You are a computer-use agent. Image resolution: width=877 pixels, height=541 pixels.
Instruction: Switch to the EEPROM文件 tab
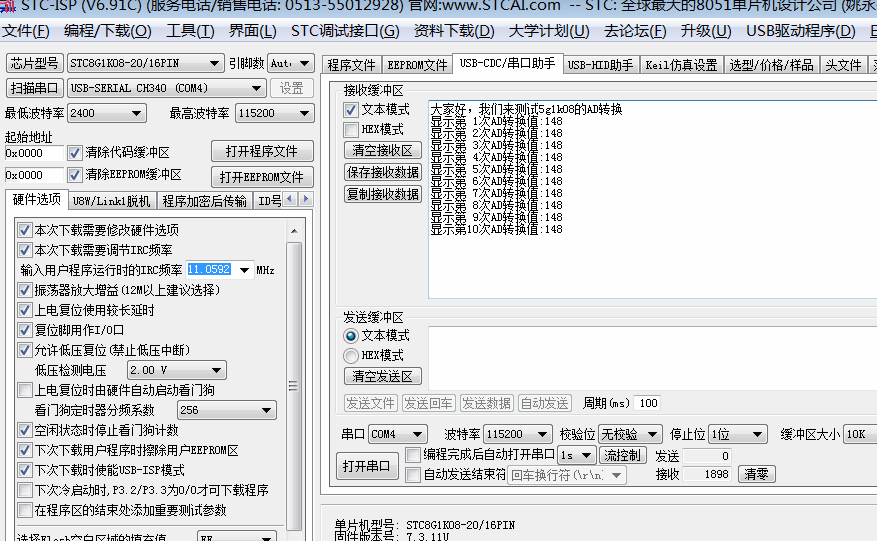click(417, 65)
